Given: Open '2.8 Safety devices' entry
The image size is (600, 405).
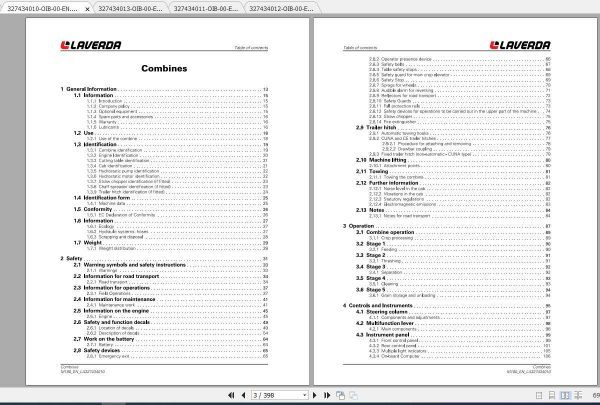Looking at the screenshot, I should (x=171, y=350).
